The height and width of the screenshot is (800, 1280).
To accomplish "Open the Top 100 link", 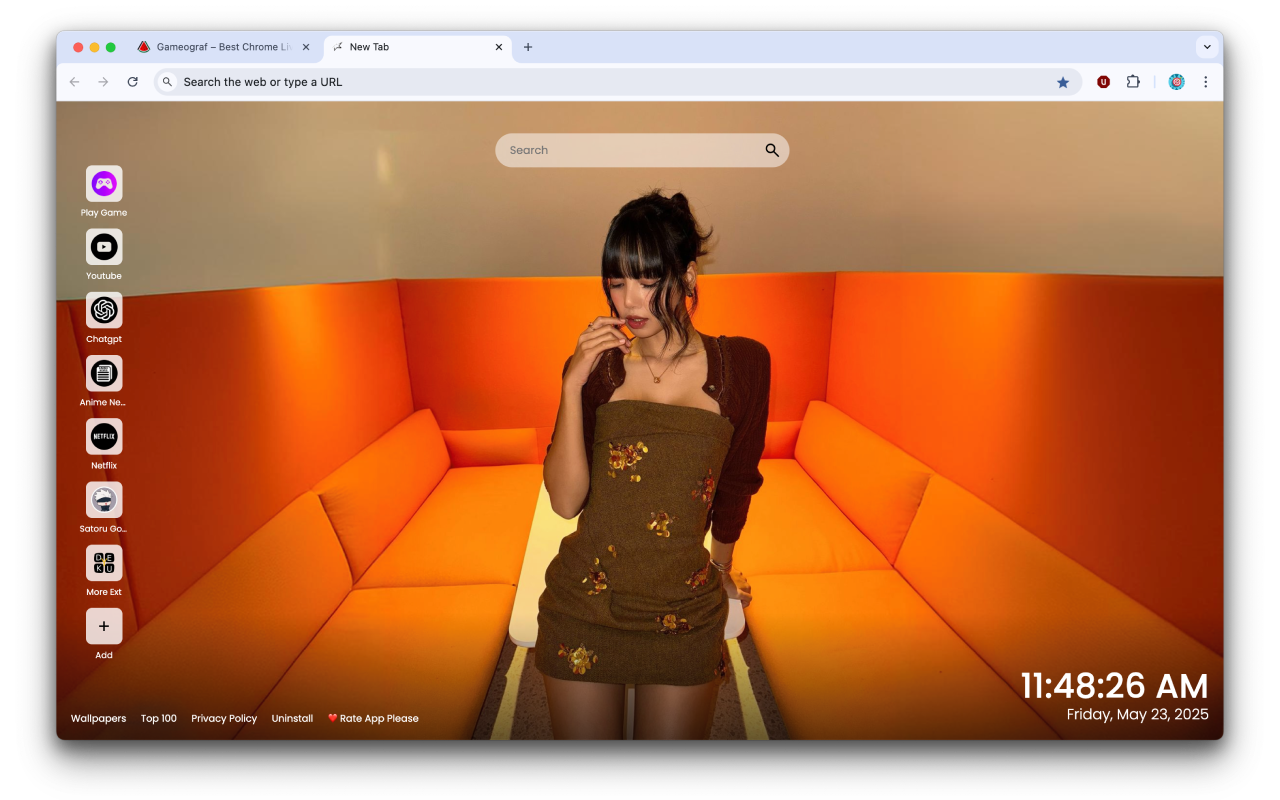I will pyautogui.click(x=159, y=718).
